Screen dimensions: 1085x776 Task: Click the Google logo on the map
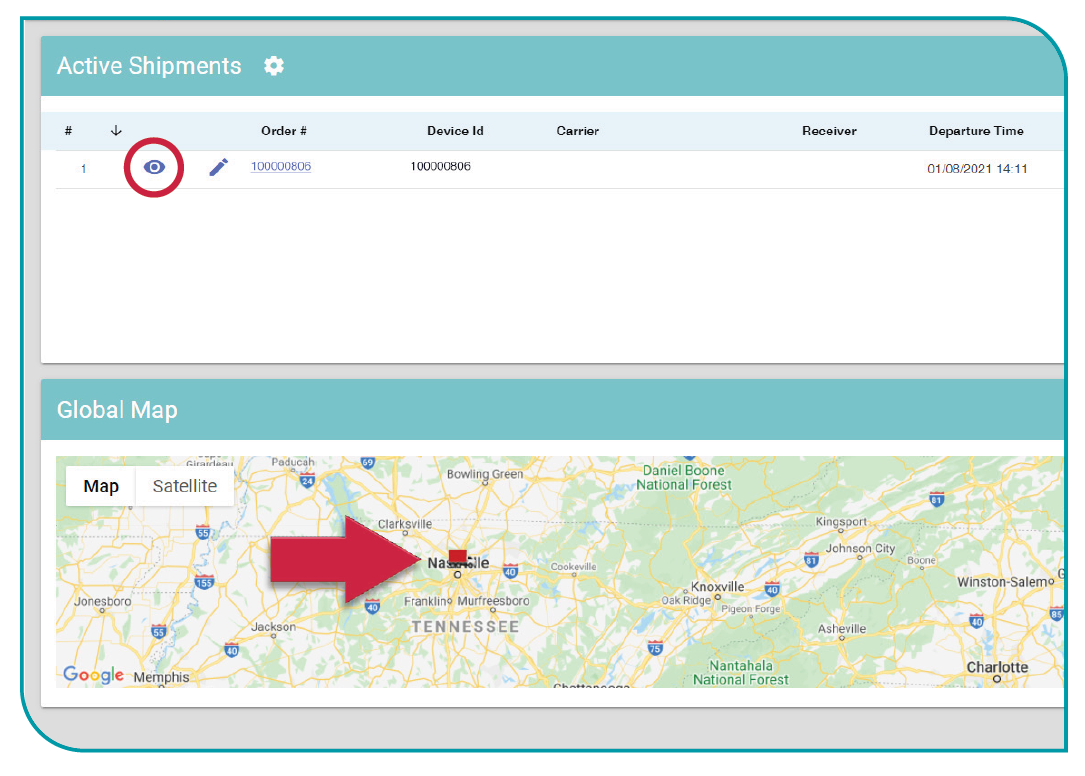point(93,674)
